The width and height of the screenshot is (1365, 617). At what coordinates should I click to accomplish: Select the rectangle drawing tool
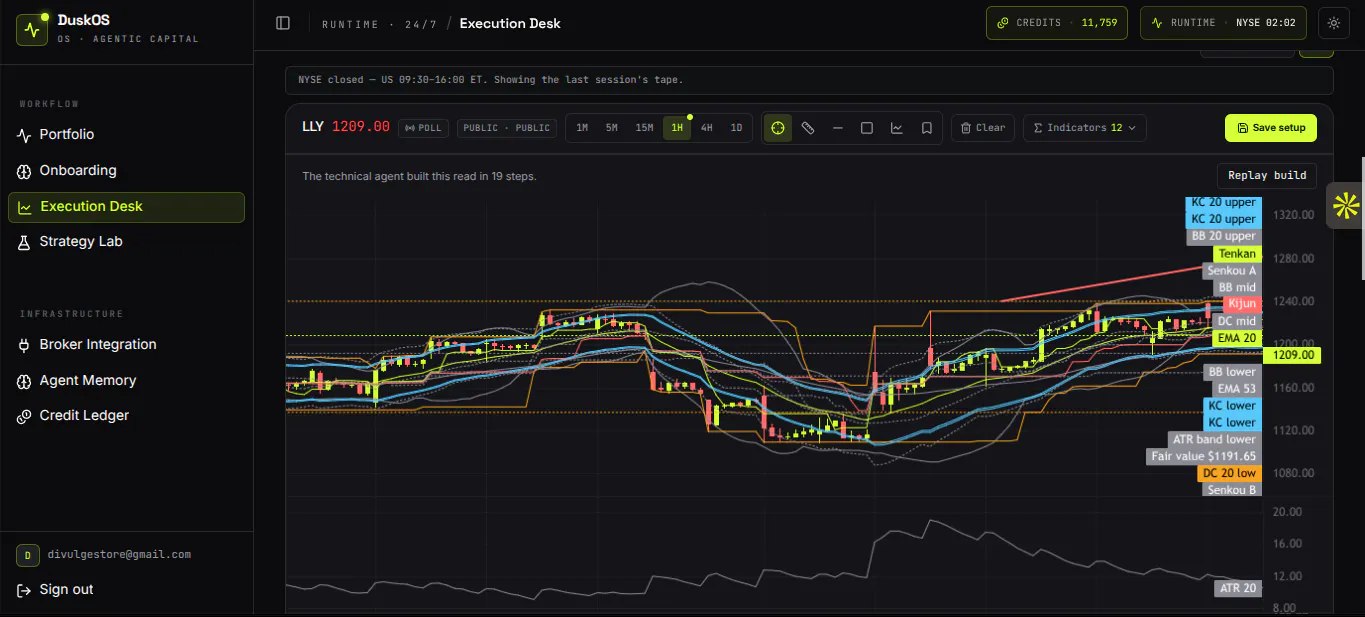(x=867, y=128)
